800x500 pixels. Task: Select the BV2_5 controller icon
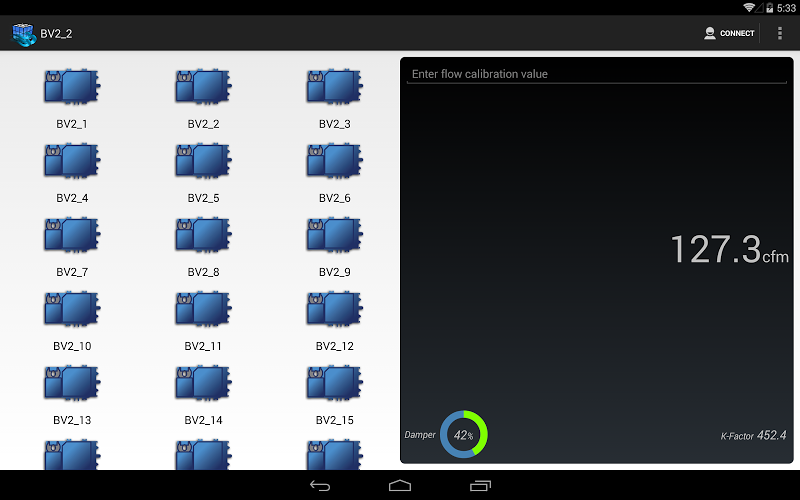[x=203, y=161]
